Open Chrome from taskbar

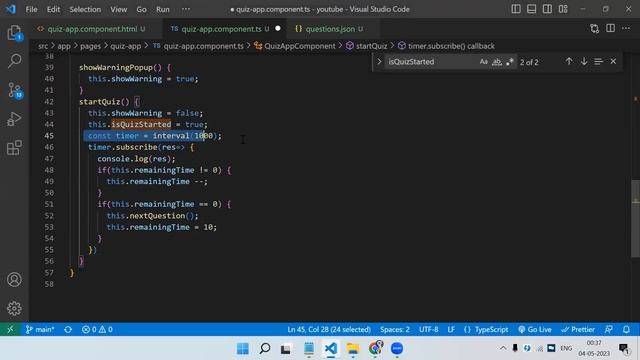coord(375,348)
